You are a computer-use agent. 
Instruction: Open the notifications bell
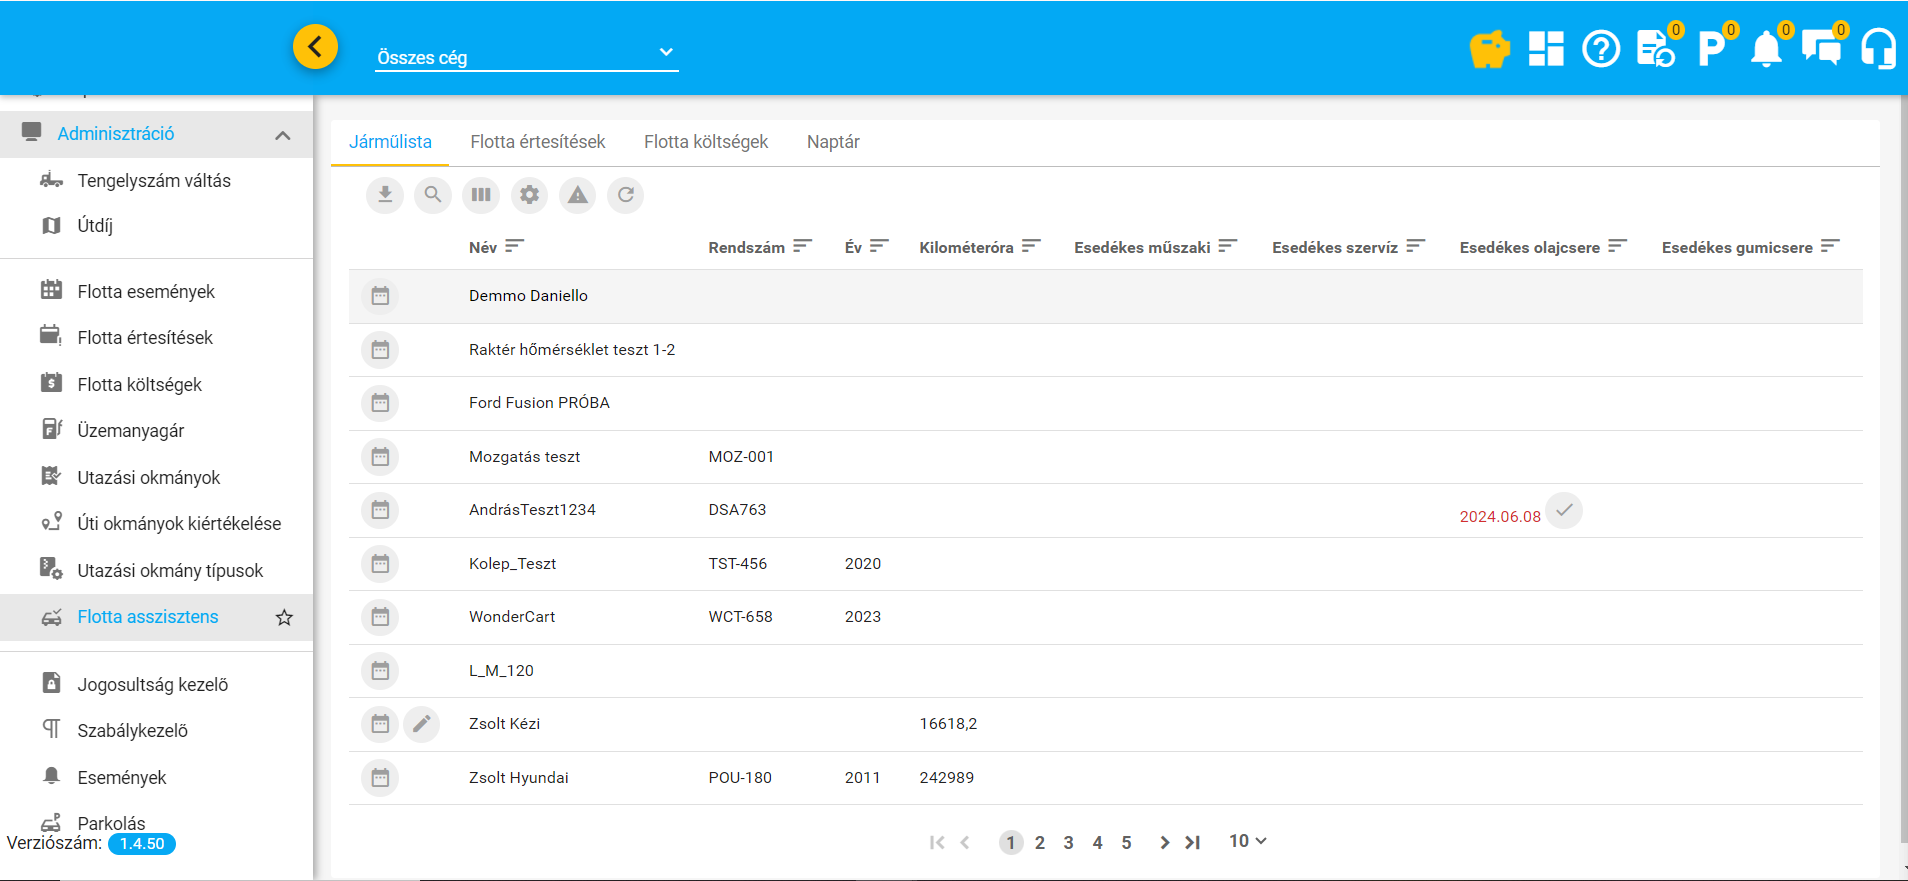point(1766,48)
